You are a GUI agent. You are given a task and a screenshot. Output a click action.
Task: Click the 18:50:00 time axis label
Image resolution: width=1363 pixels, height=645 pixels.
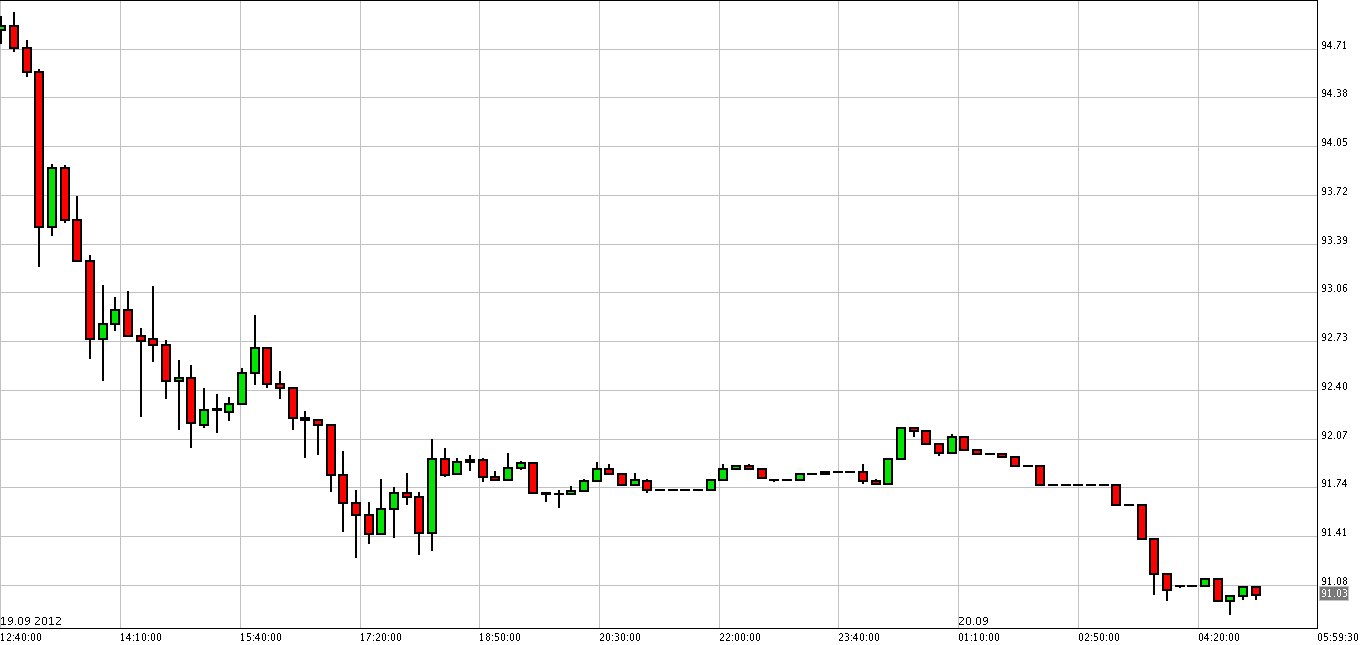click(x=500, y=636)
